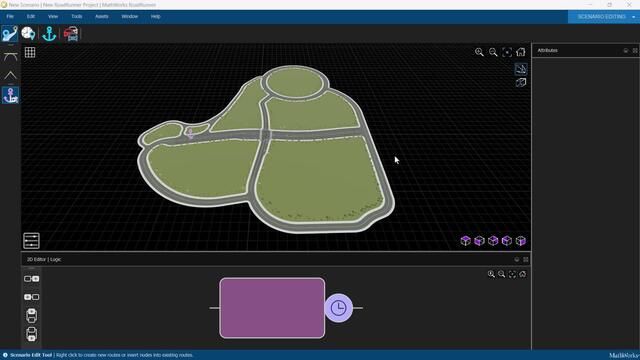Click the curved arch icon in left sidebar
640x360 pixels.
click(10, 57)
